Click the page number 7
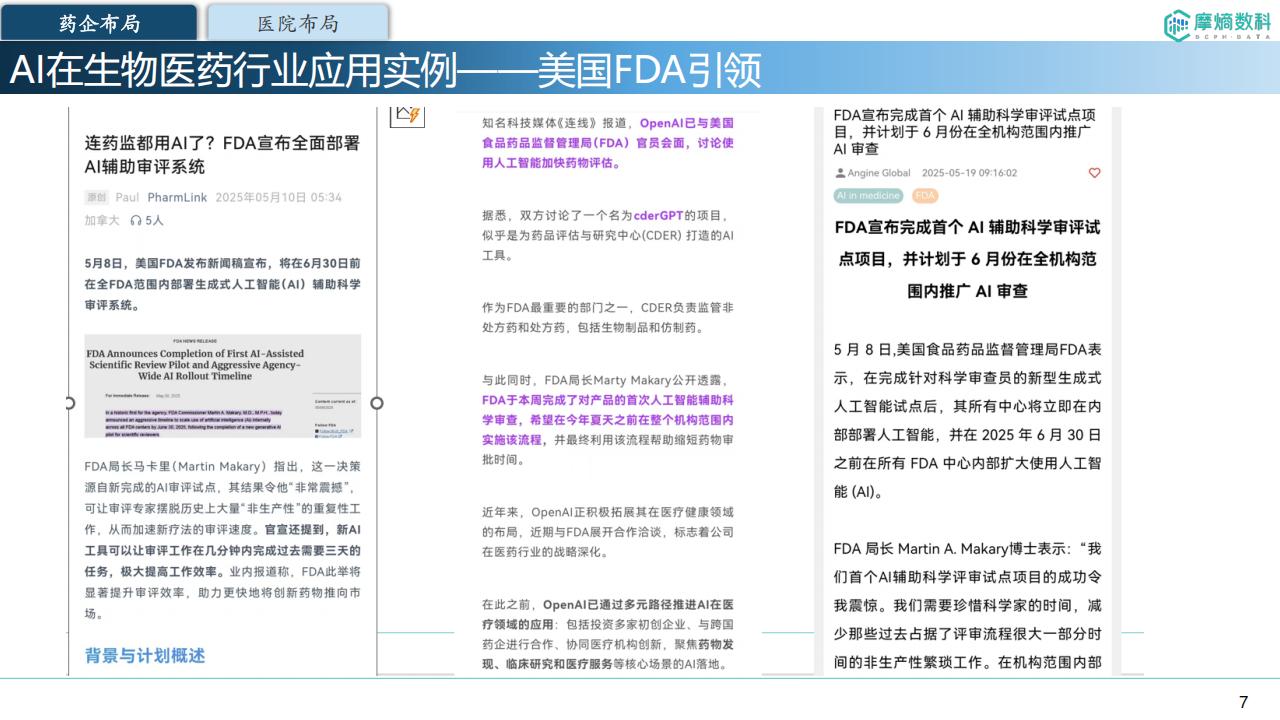1280x720 pixels. pyautogui.click(x=1244, y=702)
